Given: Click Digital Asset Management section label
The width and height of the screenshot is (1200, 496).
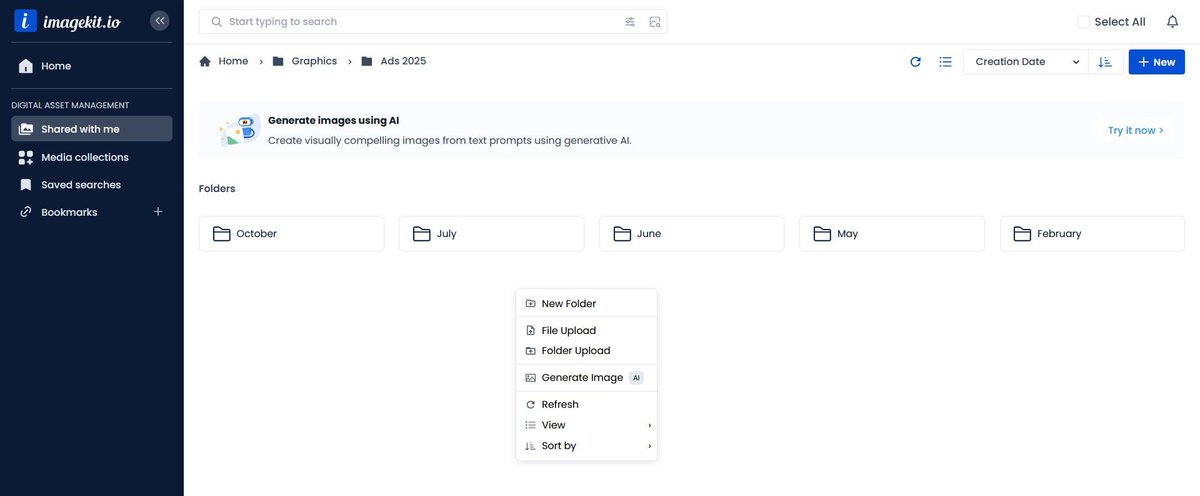Looking at the screenshot, I should tap(70, 105).
